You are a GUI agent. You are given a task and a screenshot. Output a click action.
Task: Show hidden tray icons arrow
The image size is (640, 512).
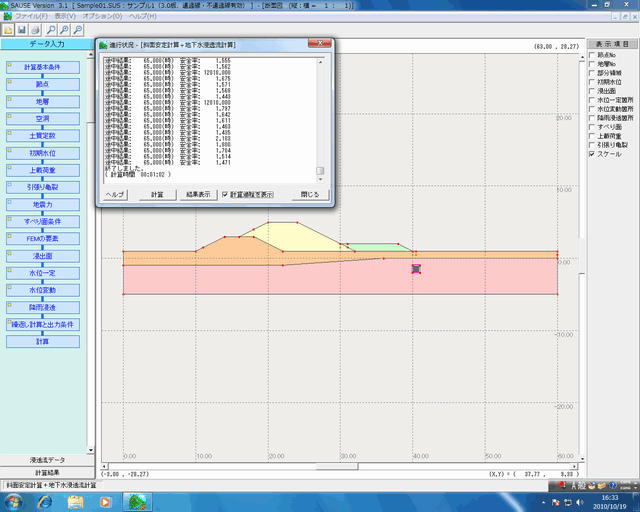click(544, 502)
